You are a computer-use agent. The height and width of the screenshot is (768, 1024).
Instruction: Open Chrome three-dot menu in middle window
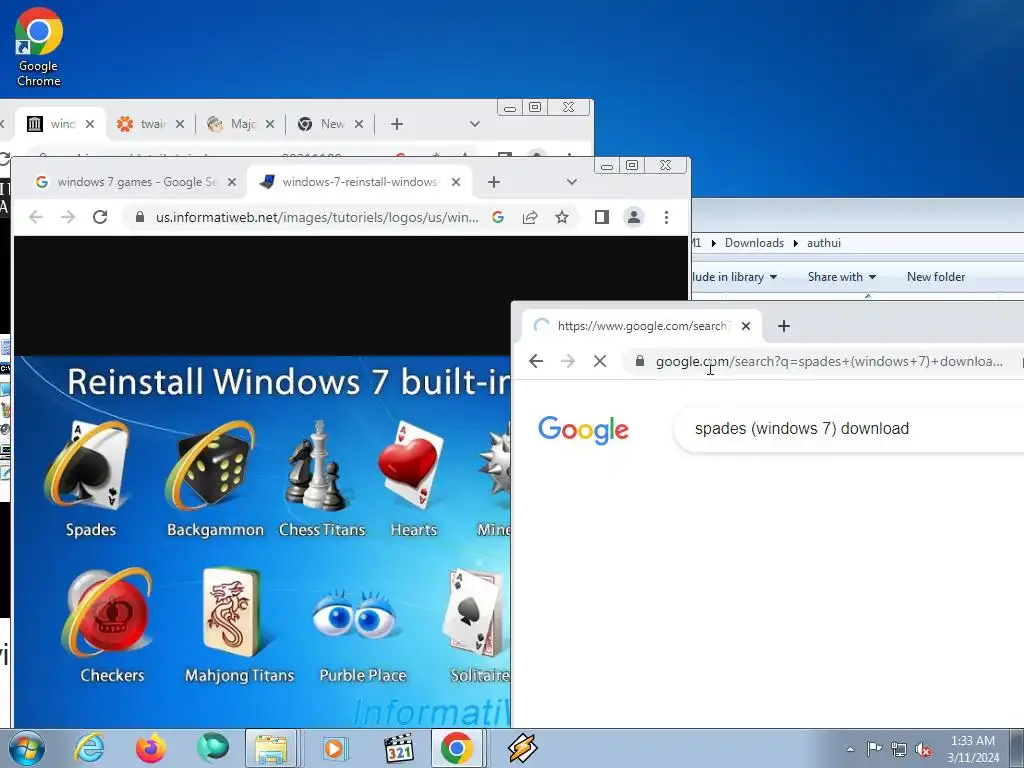coord(666,217)
